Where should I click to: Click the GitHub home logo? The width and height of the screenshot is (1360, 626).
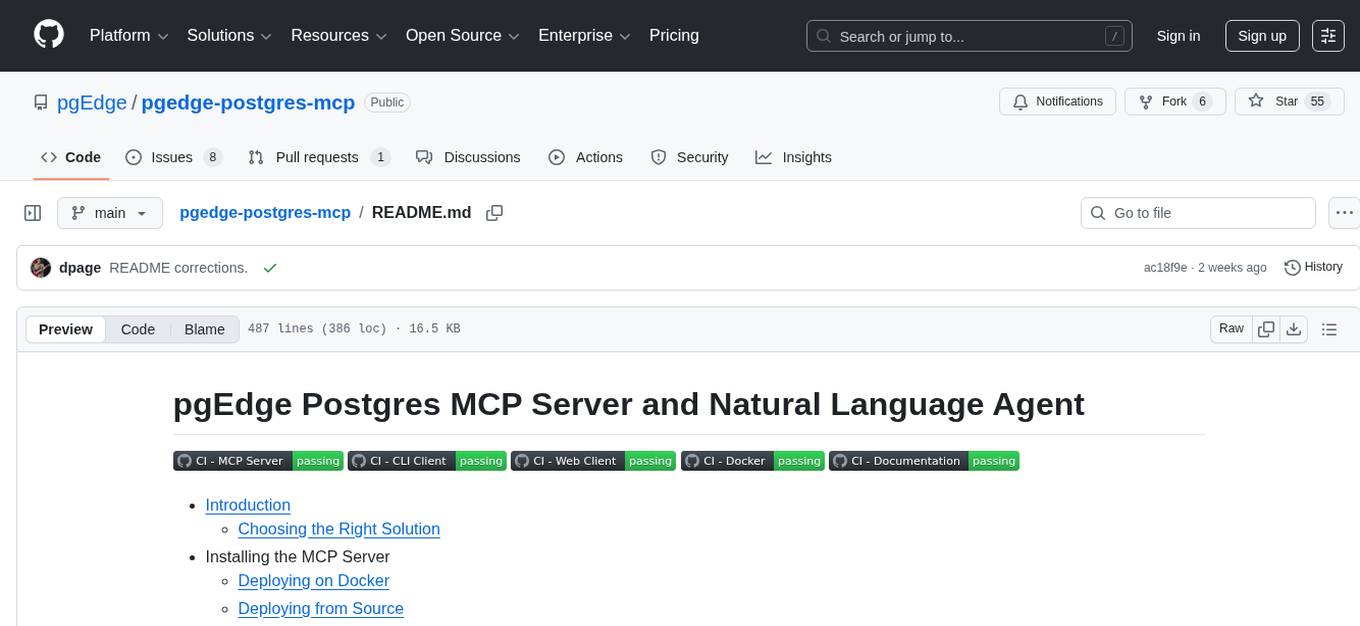(x=48, y=35)
